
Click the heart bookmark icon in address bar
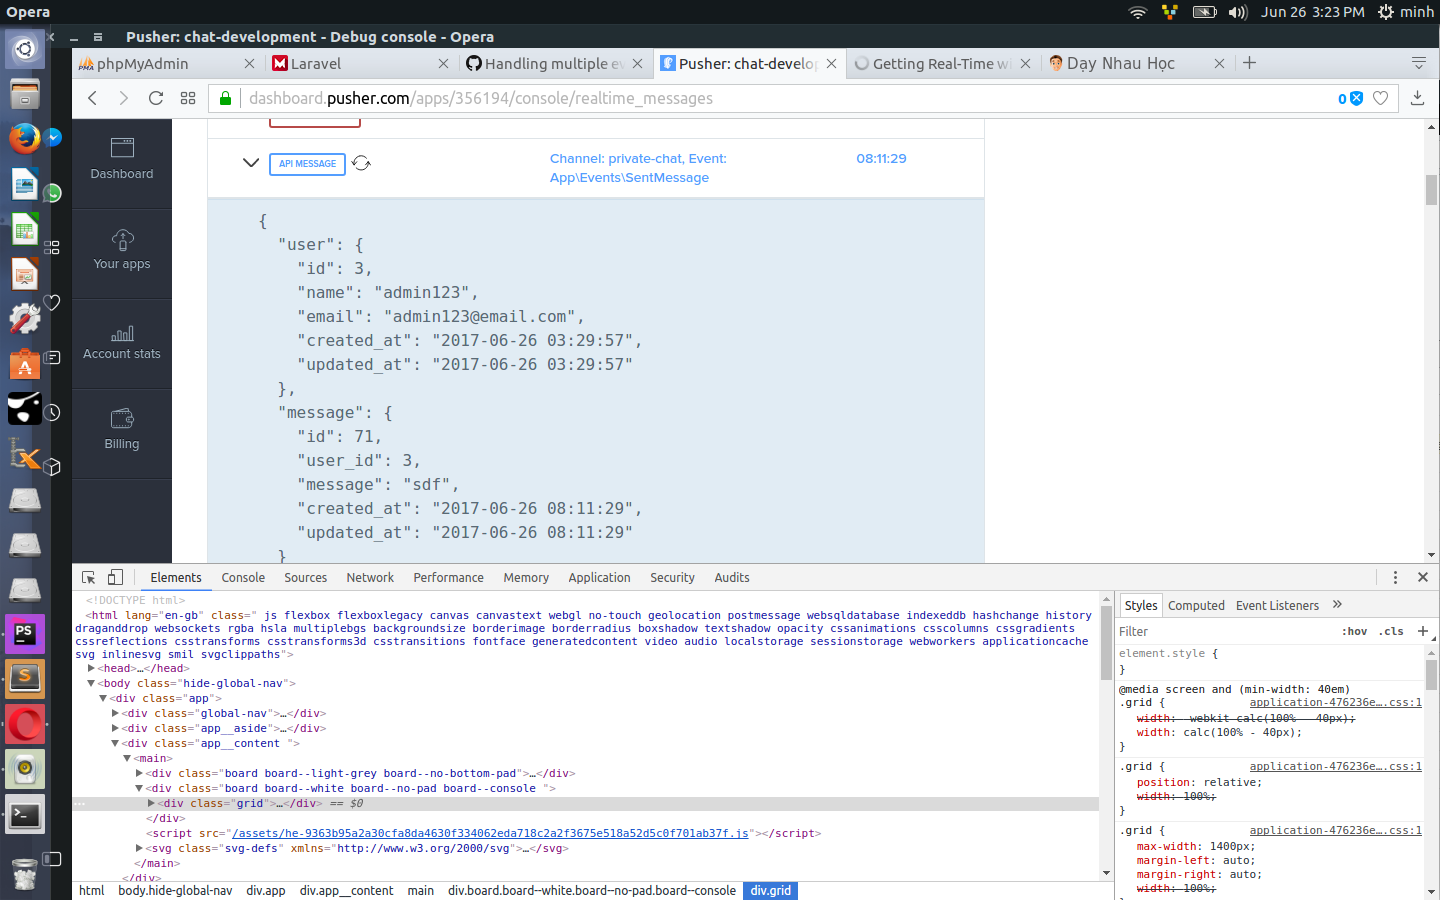[x=1380, y=98]
